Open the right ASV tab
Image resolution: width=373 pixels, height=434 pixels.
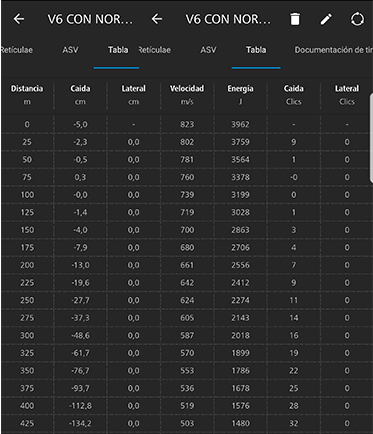[208, 50]
